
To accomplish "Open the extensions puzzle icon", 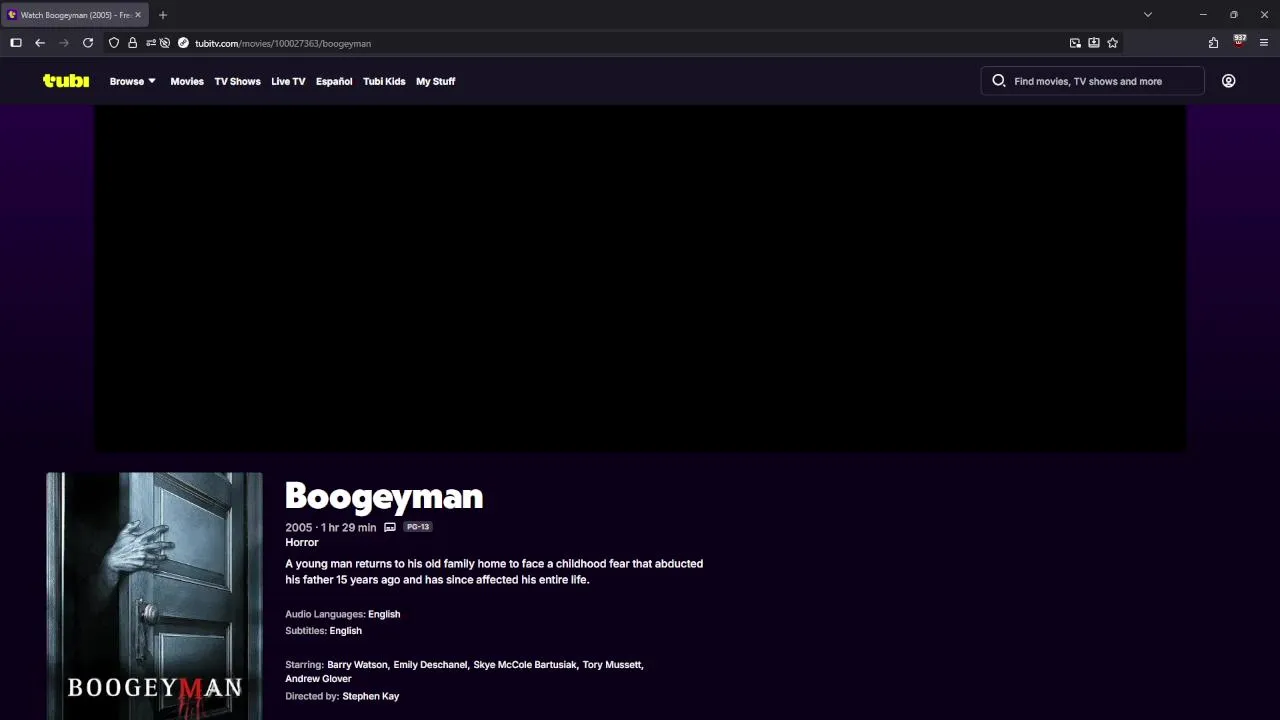I will 1213,43.
